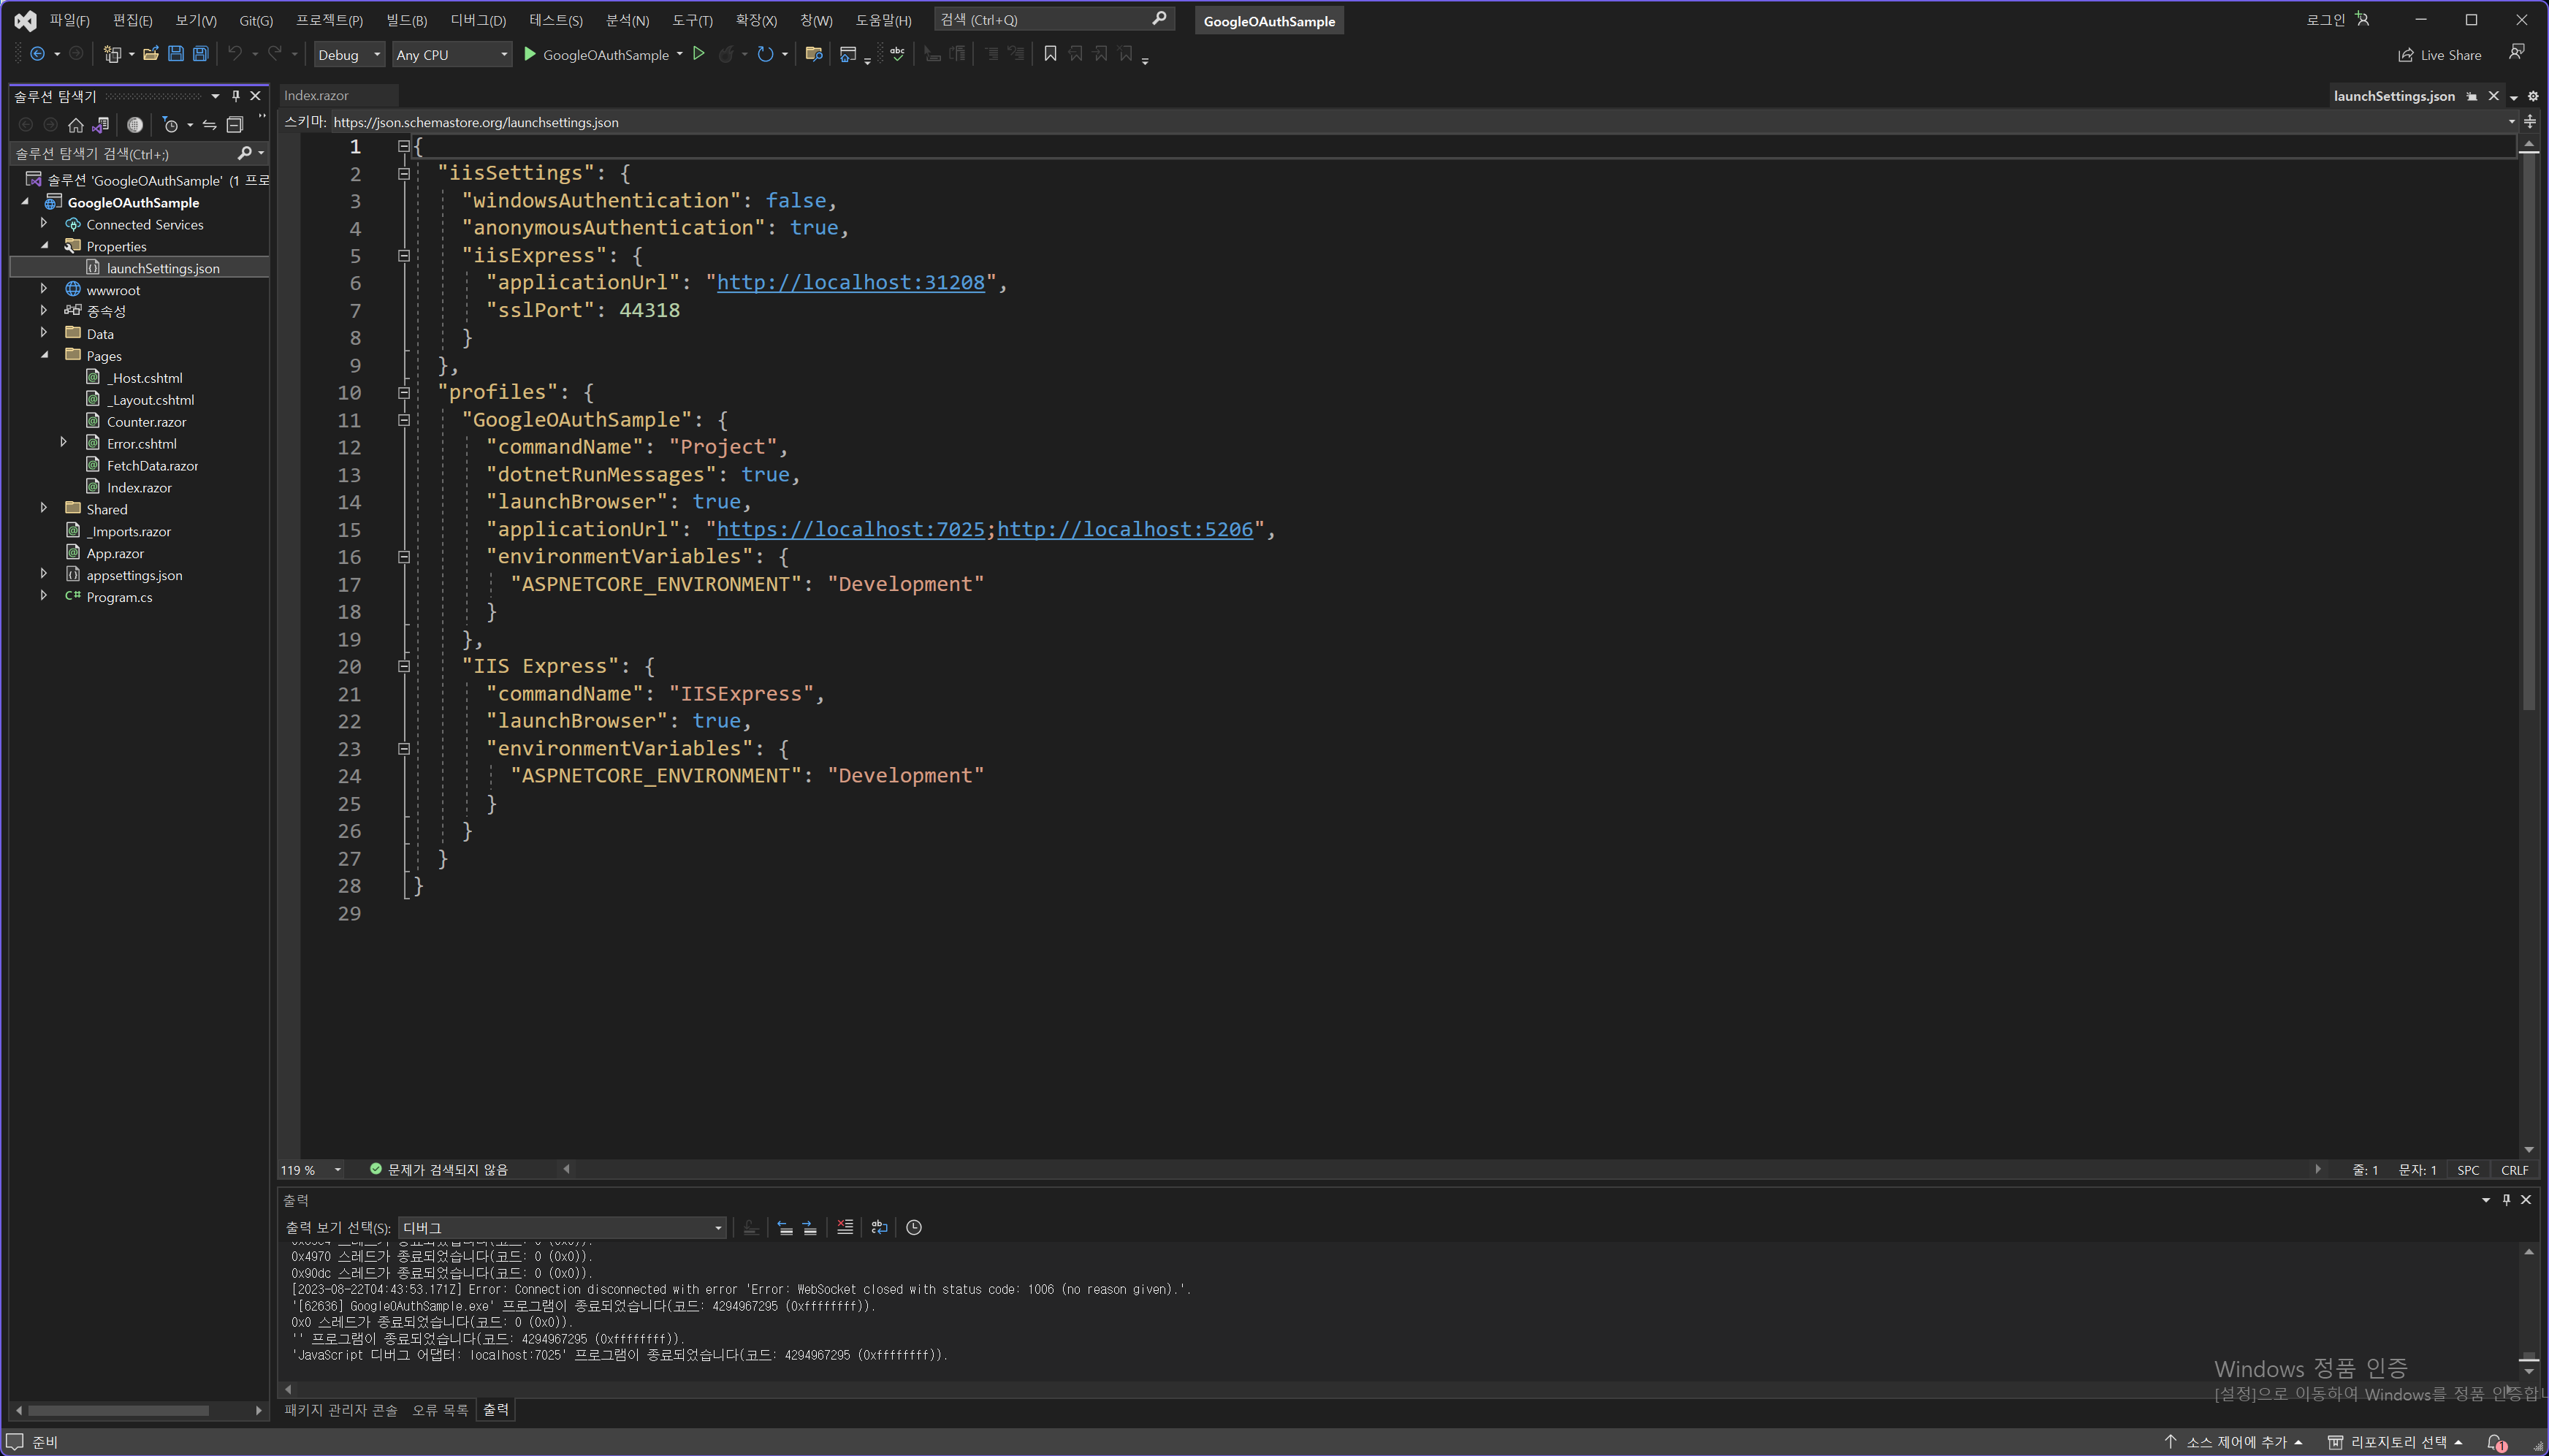Click the bookmark icon in the toolbar
This screenshot has height=1456, width=2549.
pyautogui.click(x=1050, y=54)
